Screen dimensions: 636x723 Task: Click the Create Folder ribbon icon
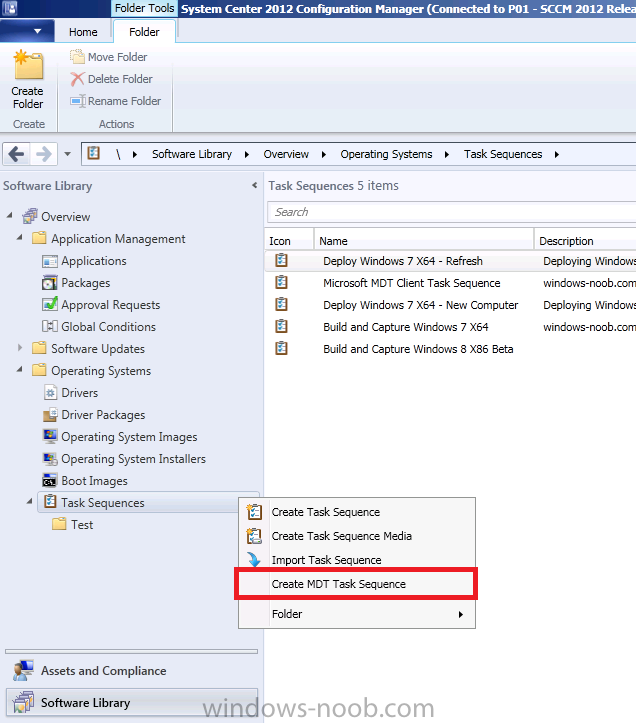click(28, 65)
